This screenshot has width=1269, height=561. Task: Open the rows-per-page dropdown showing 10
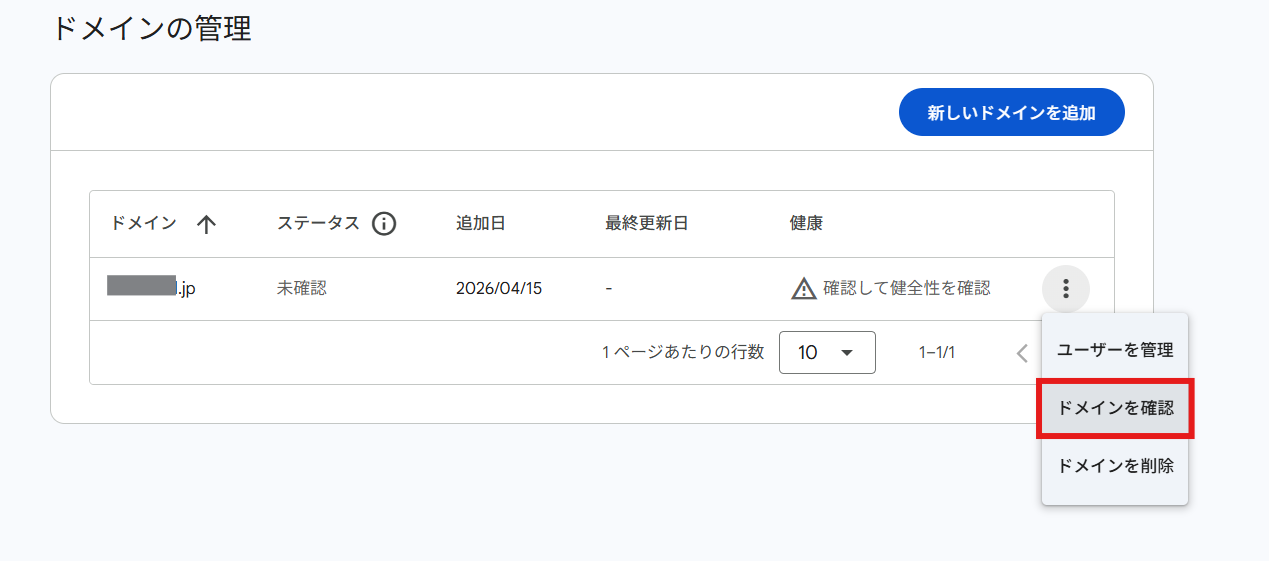[827, 352]
